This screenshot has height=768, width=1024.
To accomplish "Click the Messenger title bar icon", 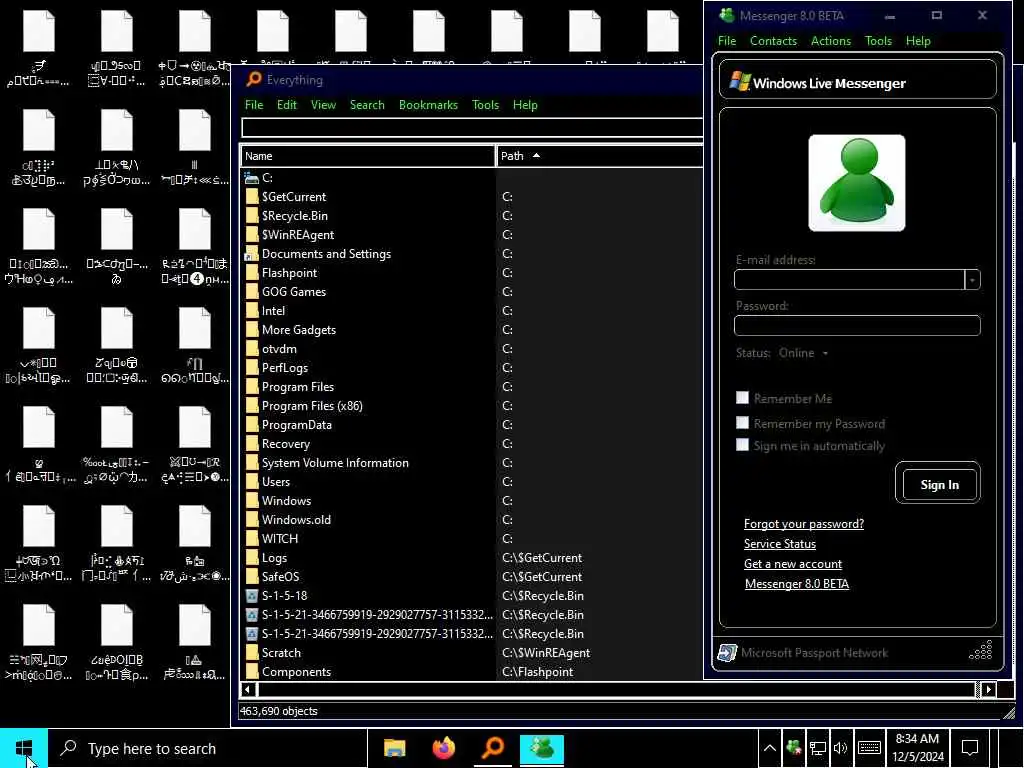I will click(726, 16).
